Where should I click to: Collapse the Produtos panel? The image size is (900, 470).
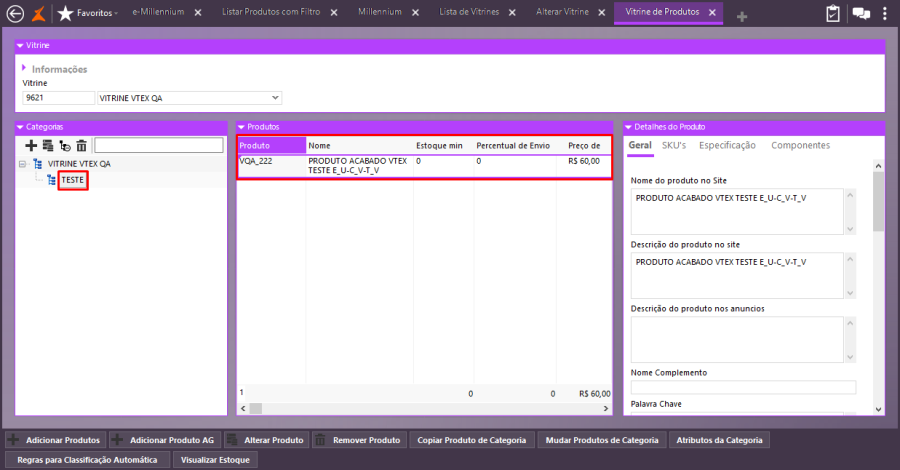(242, 127)
